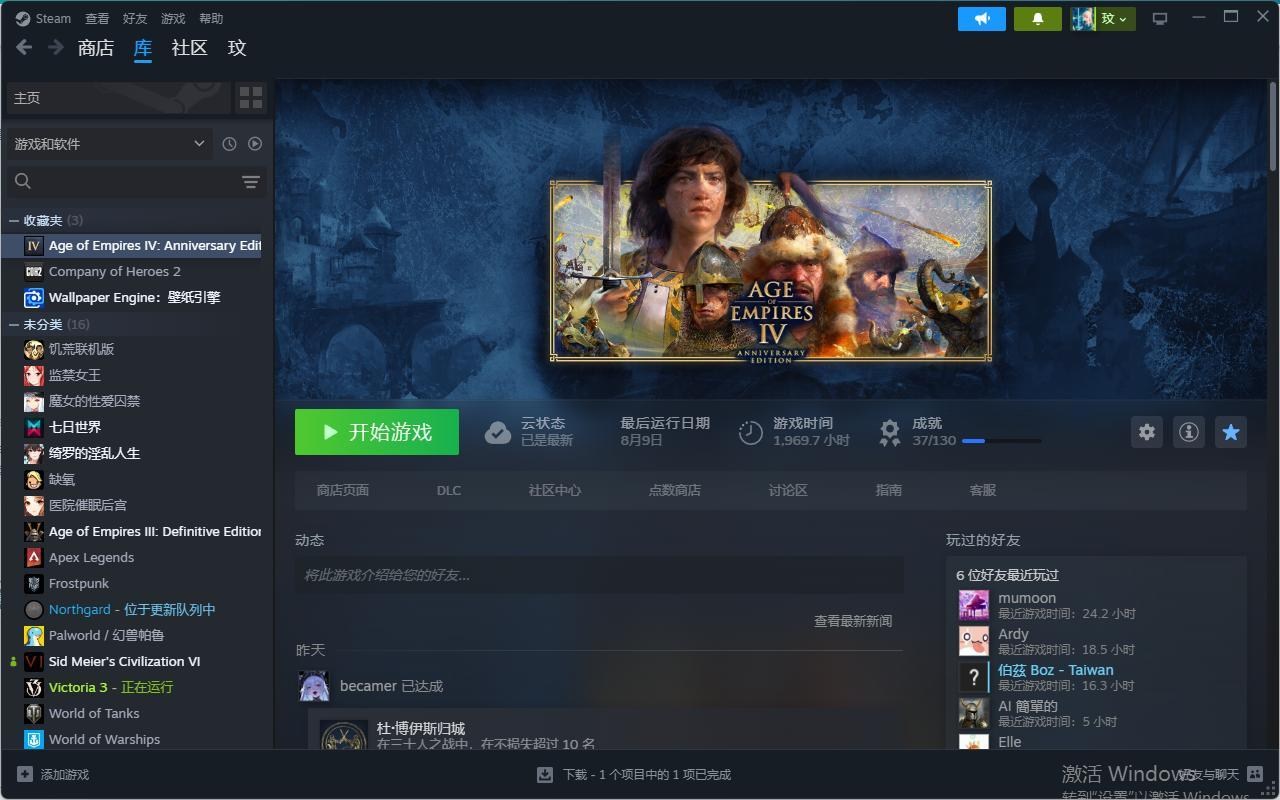Viewport: 1280px width, 800px height.
Task: Open the DLC tab
Action: coord(449,490)
